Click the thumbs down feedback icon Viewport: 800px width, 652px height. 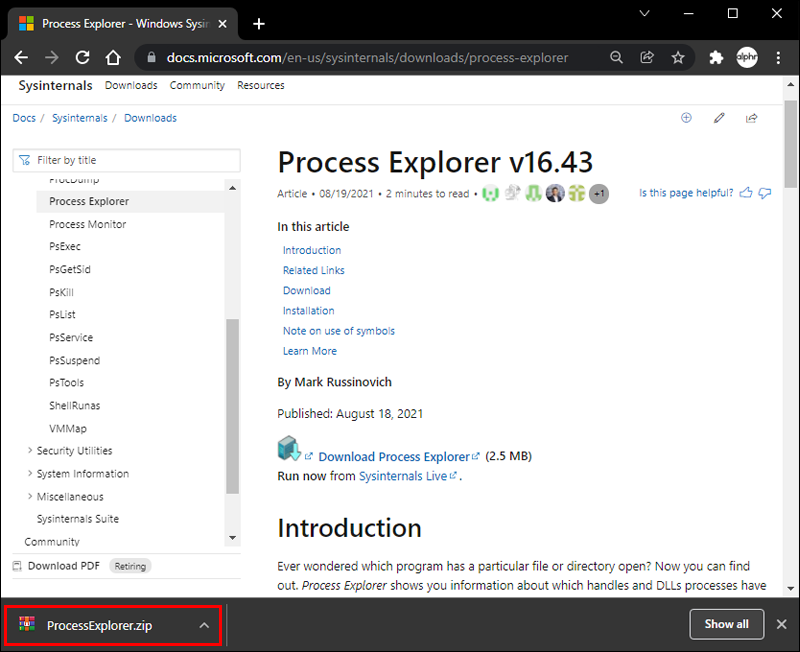(x=765, y=193)
